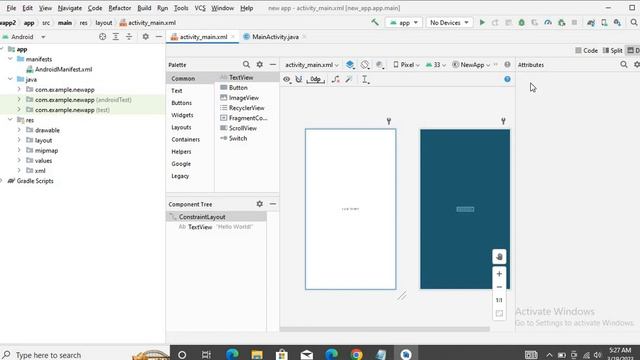Screen dimensions: 640x360
Task: Click blue help icon in design toolbar
Action: [507, 79]
